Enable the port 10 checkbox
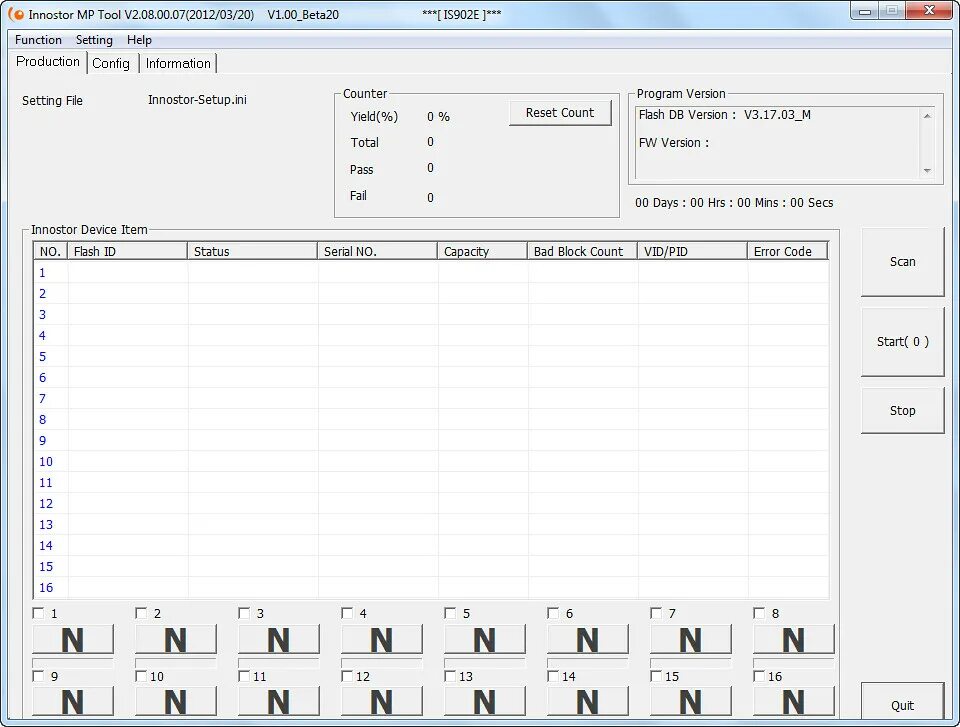This screenshot has width=960, height=727. pyautogui.click(x=141, y=676)
